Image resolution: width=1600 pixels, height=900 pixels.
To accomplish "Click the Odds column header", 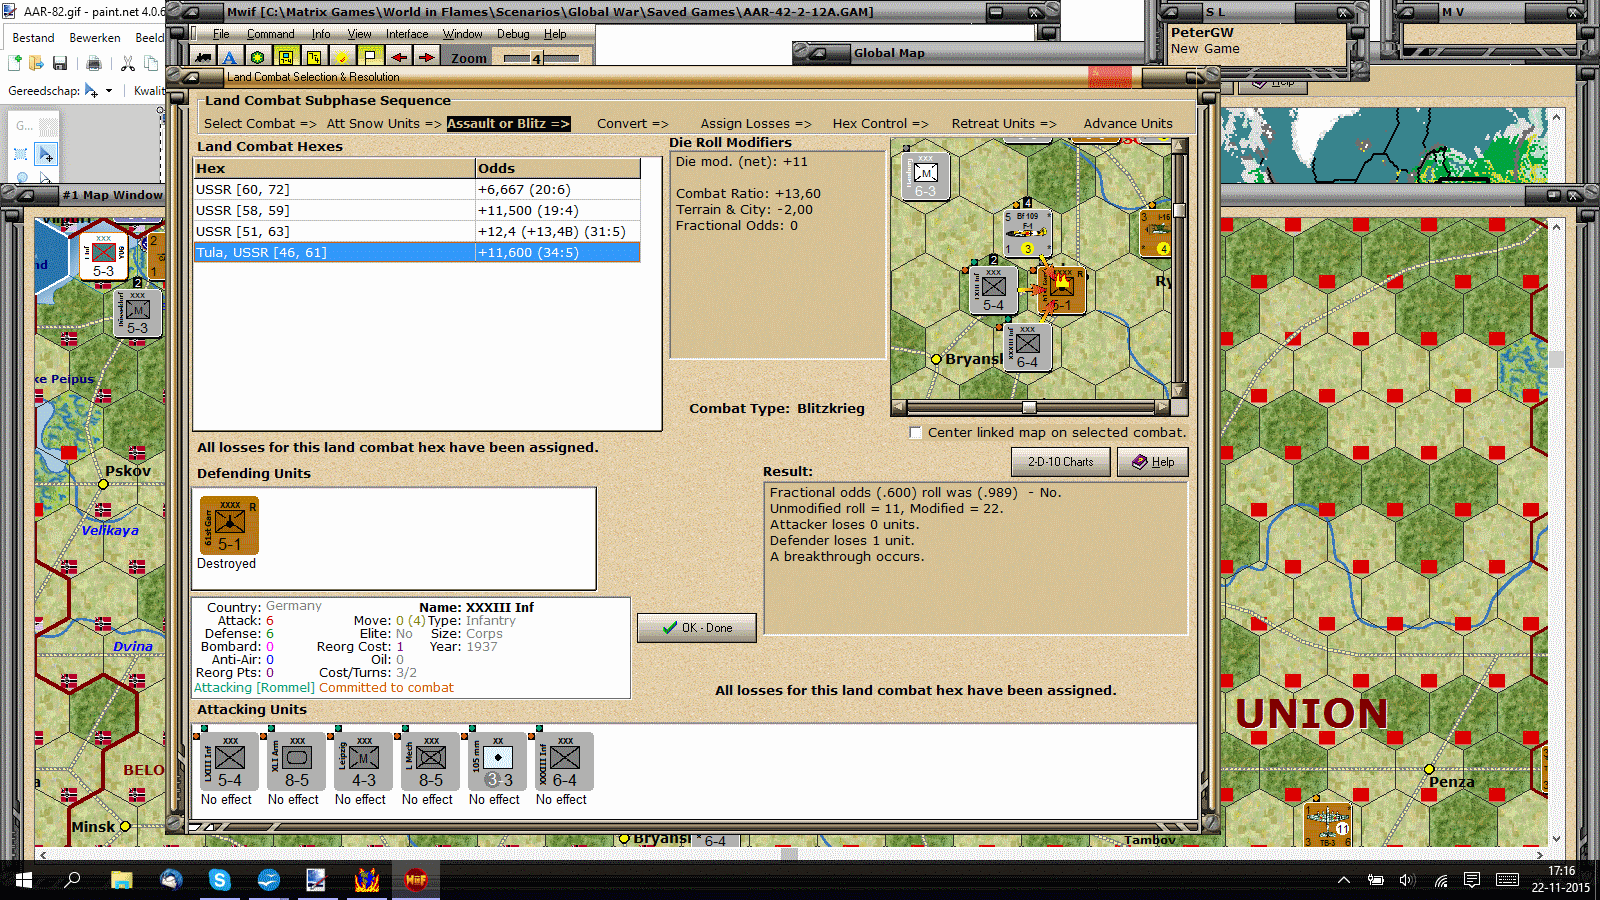I will coord(558,168).
